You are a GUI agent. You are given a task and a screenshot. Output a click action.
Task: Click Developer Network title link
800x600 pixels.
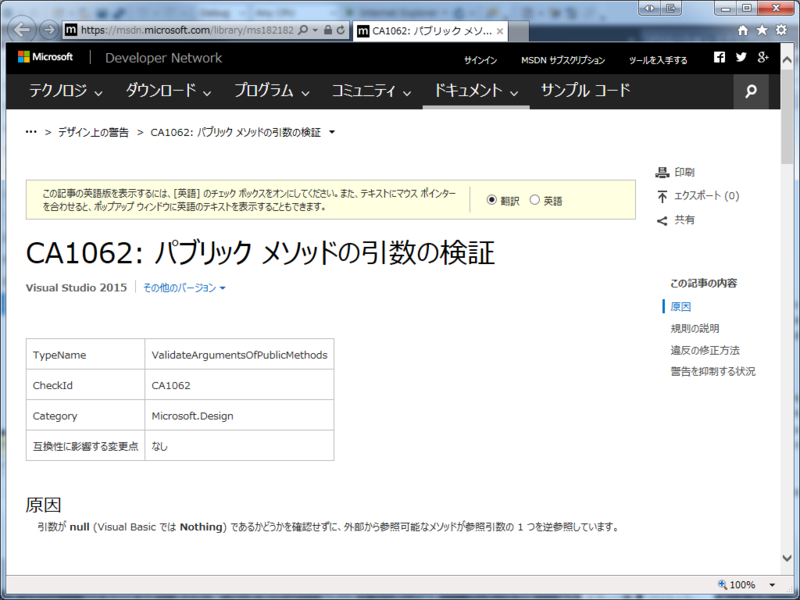(x=163, y=58)
